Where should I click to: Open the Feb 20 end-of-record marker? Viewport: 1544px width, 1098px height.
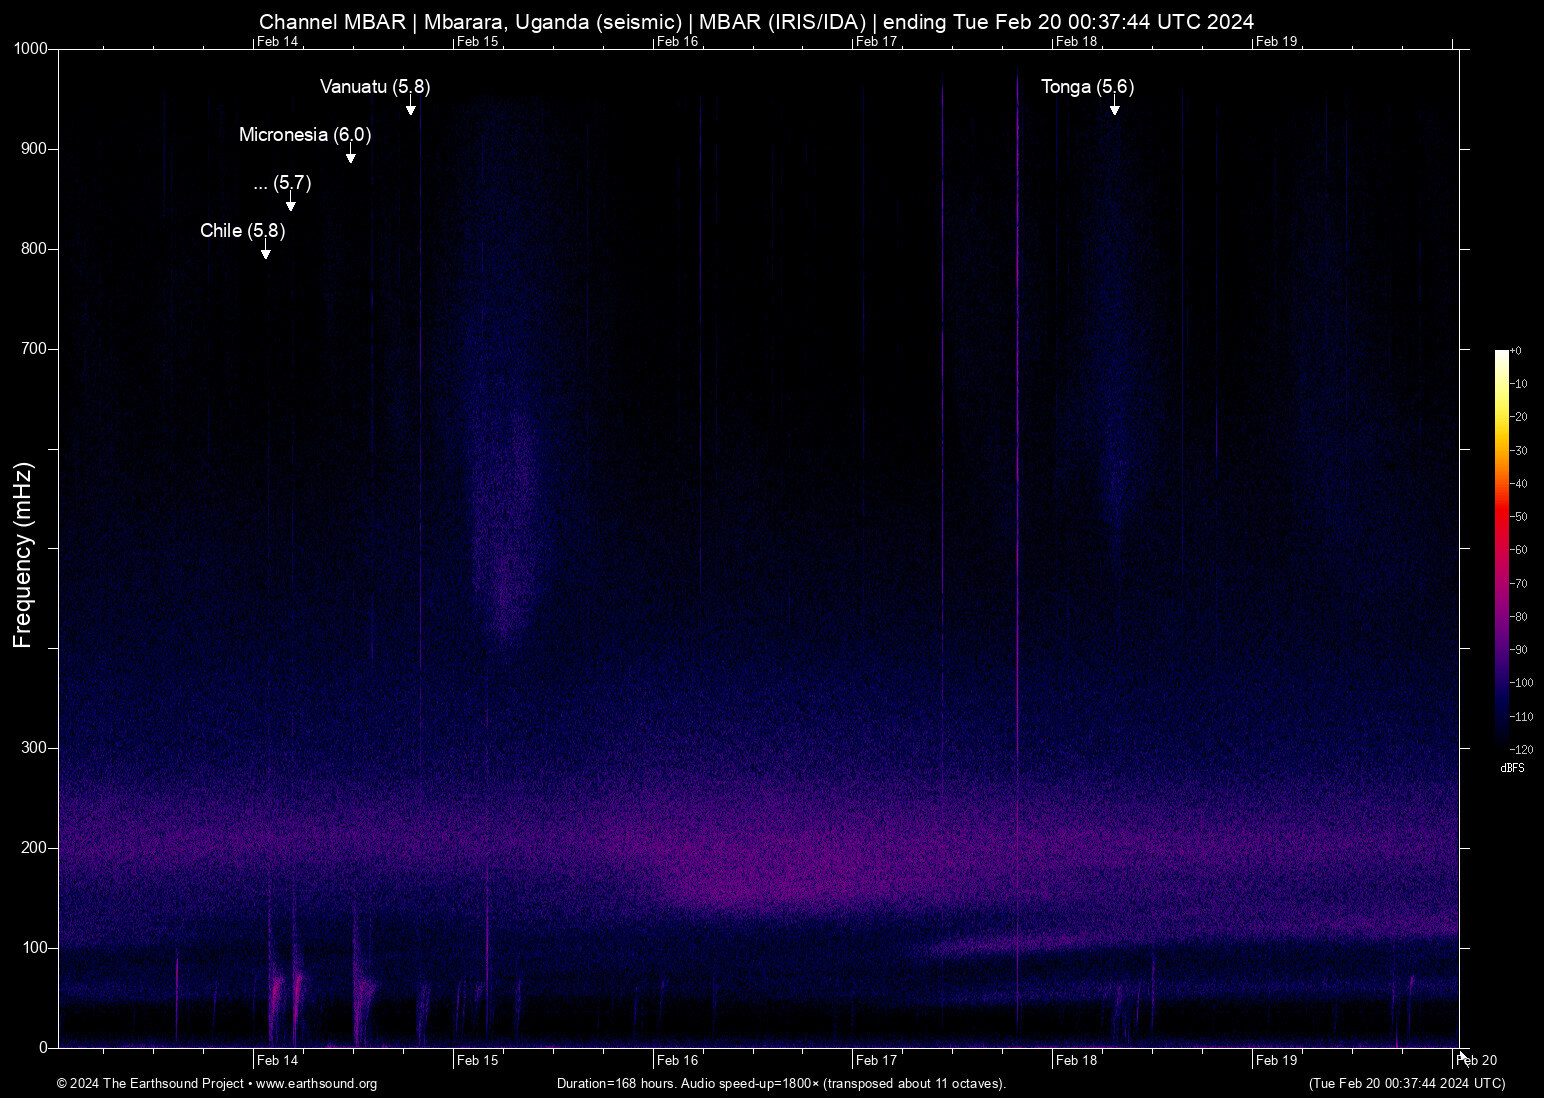1475,1059
